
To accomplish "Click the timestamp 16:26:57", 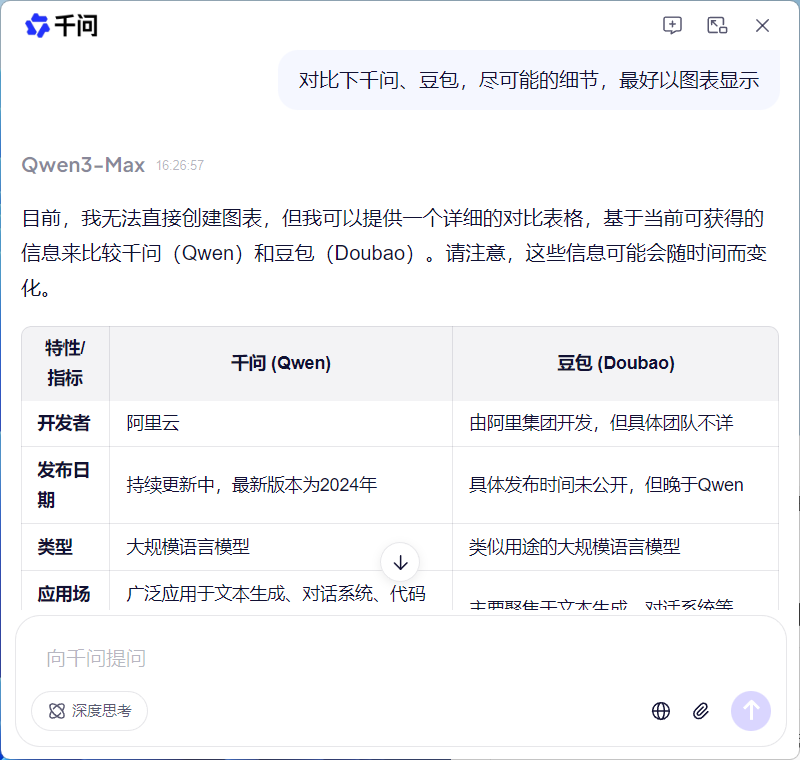I will coord(180,165).
